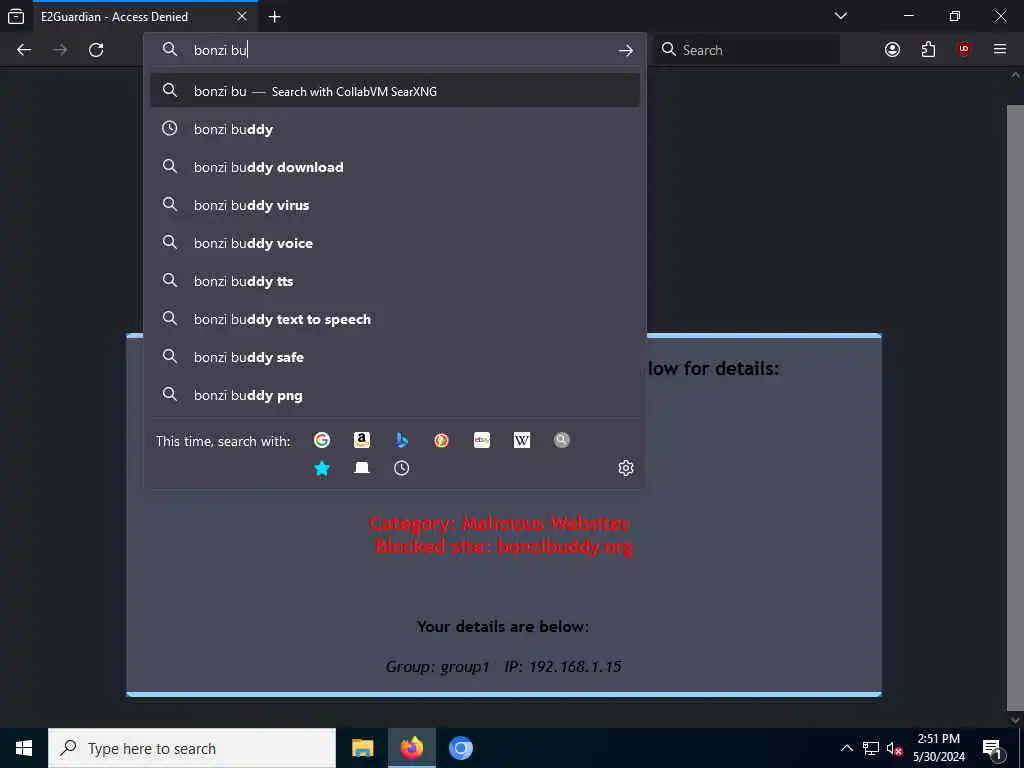Select the E2Guardian - Access Denied tab
1024x768 pixels.
click(x=145, y=16)
